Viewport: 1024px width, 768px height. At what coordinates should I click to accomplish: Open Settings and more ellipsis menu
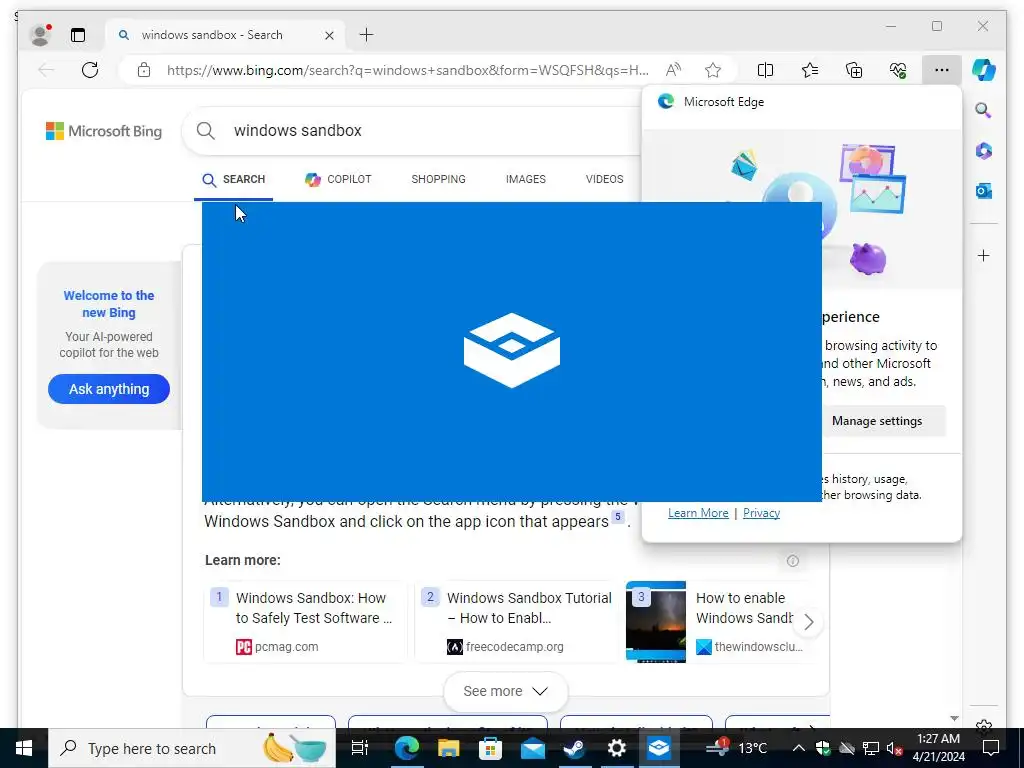pyautogui.click(x=941, y=70)
